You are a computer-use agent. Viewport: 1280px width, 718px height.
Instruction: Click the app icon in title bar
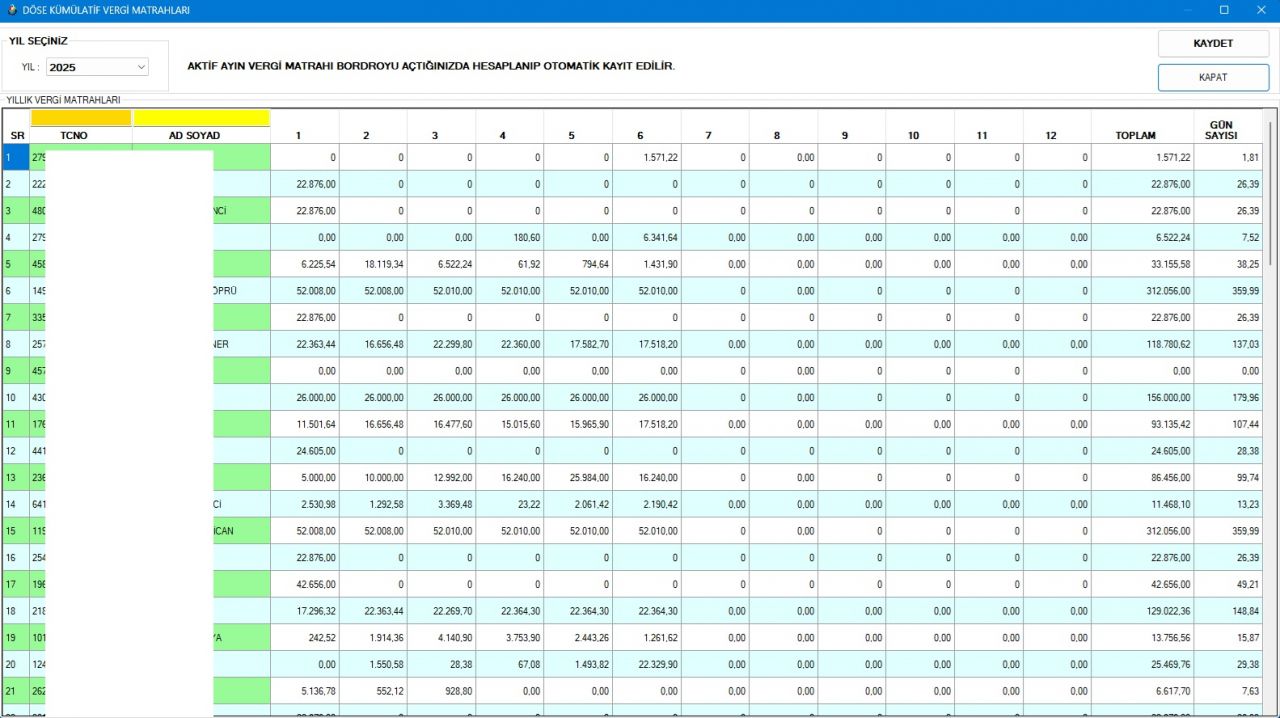click(11, 10)
